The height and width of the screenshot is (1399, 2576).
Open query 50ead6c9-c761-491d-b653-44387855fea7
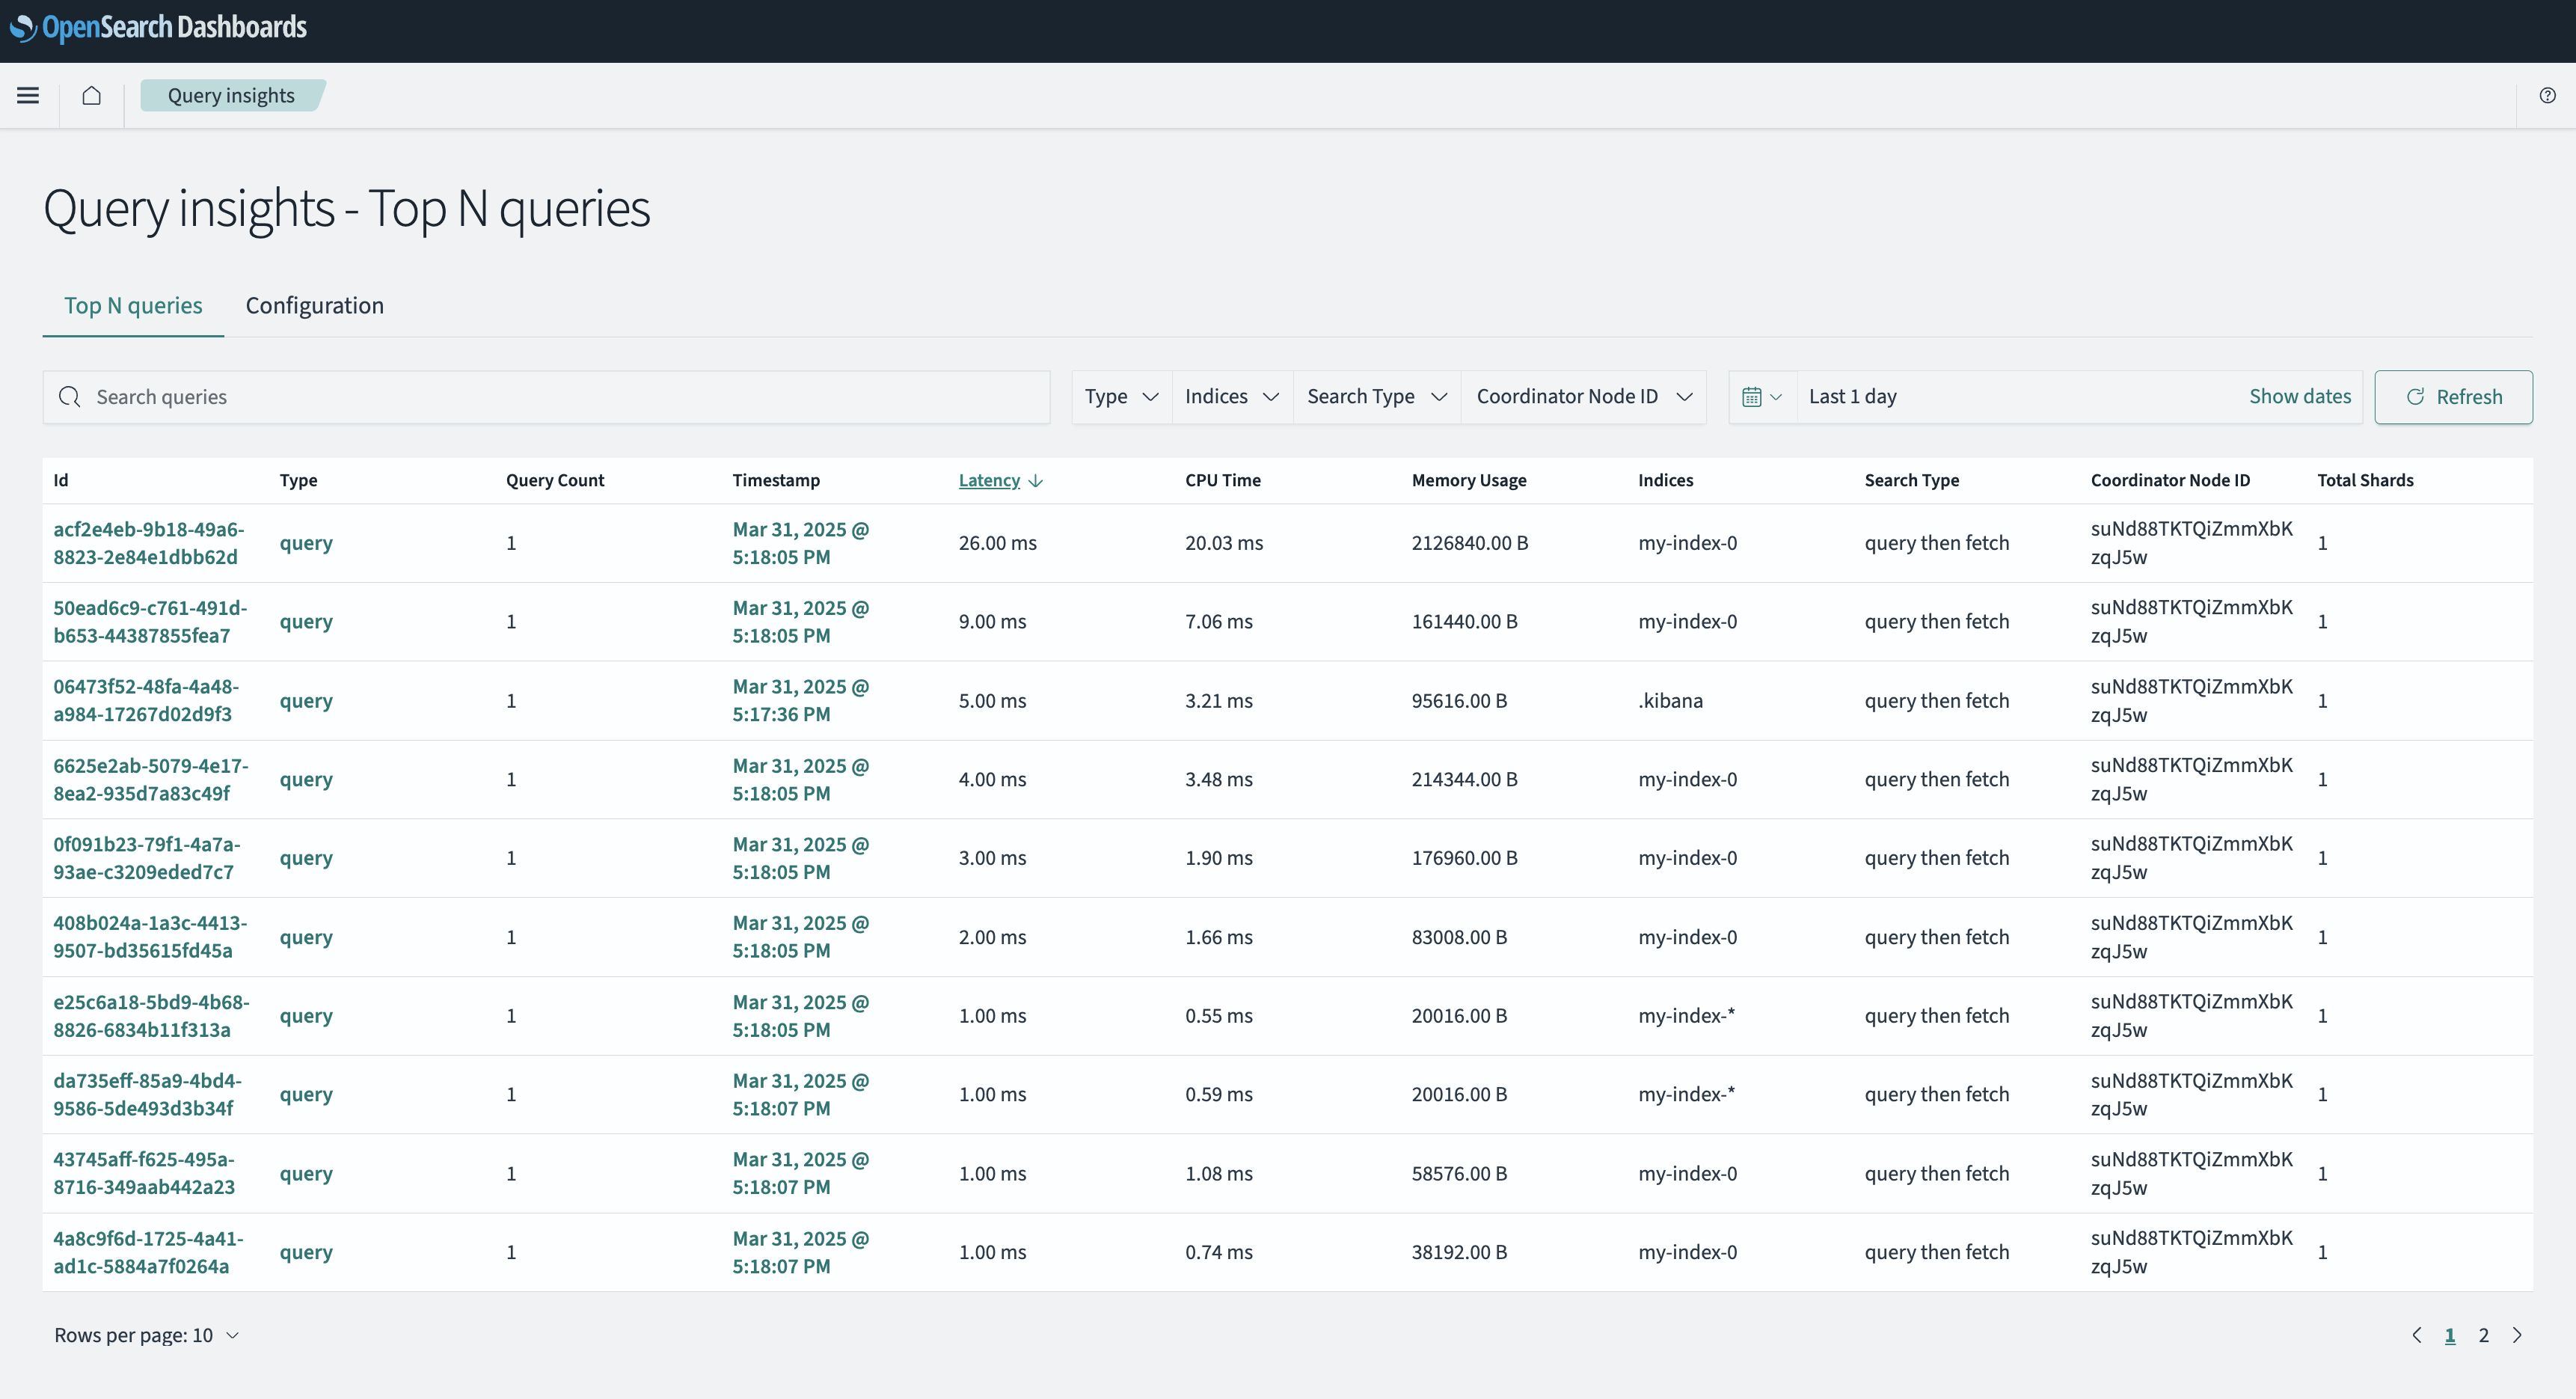[x=150, y=622]
